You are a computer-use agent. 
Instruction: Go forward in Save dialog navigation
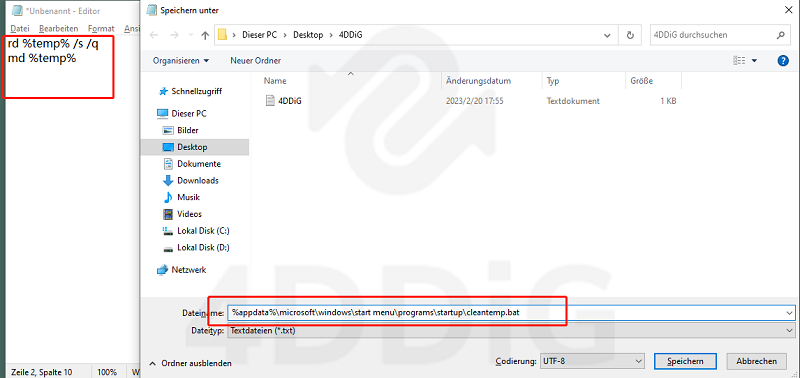pos(173,35)
